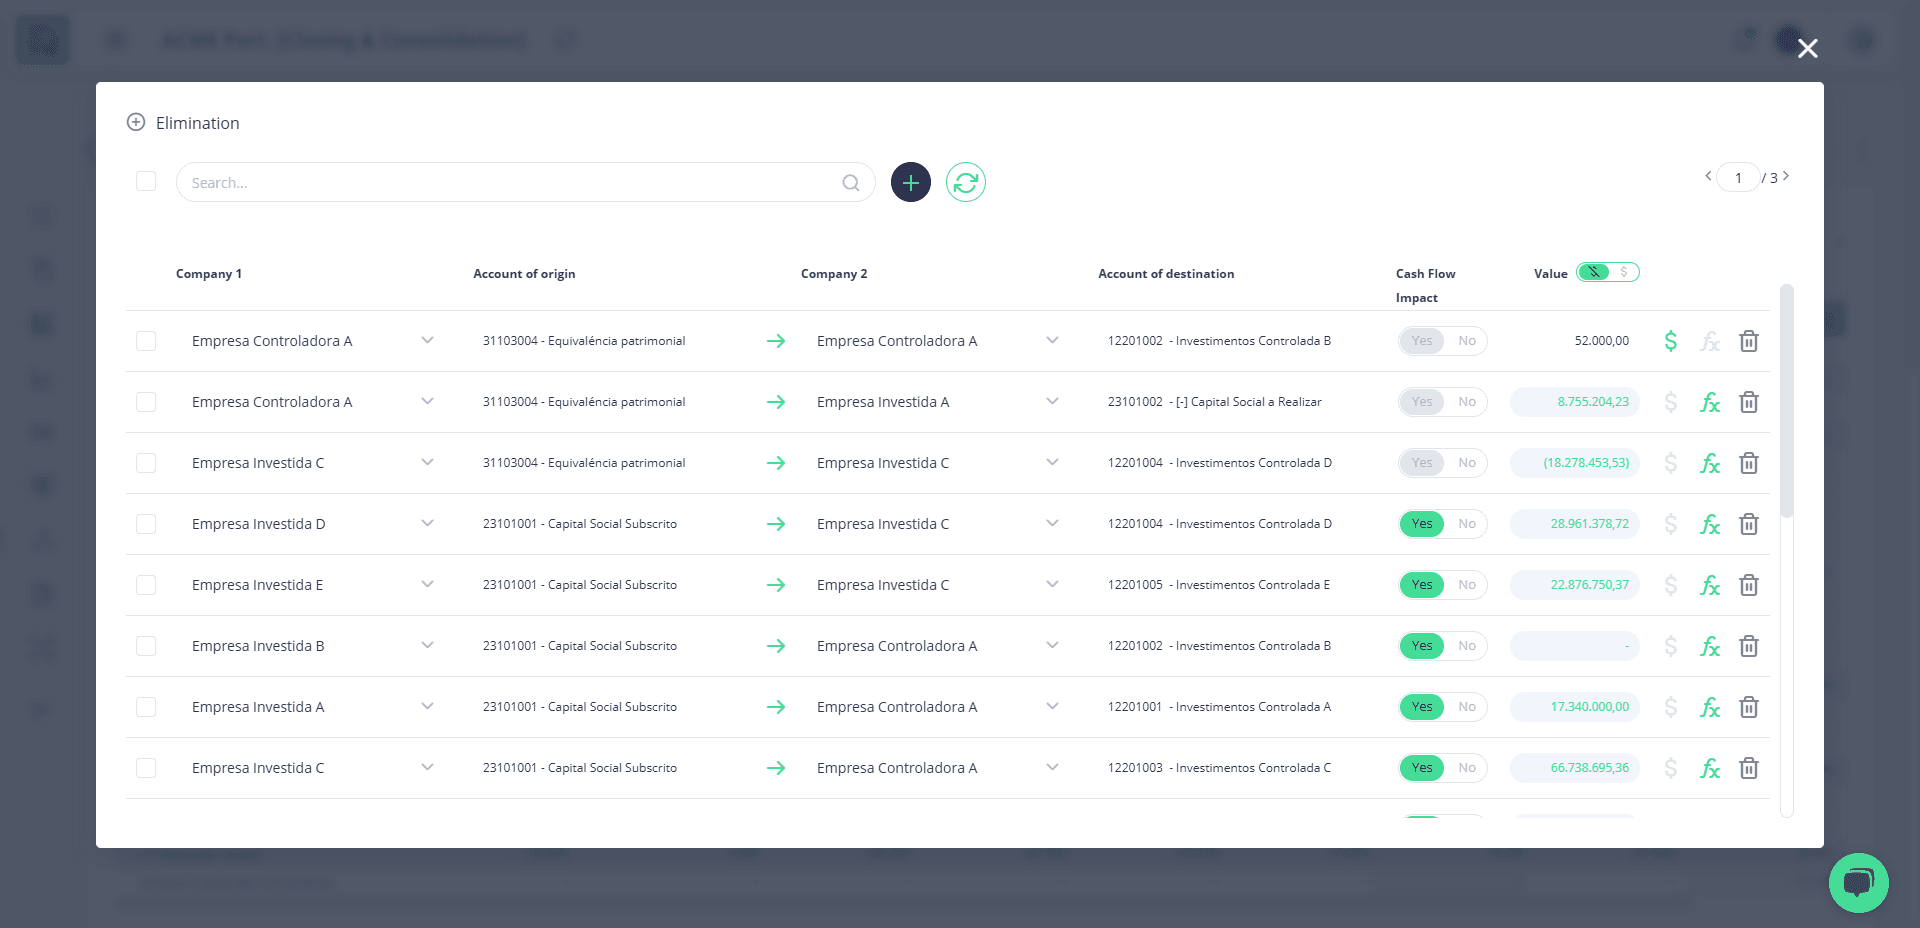This screenshot has height=928, width=1920.
Task: Click dollar sign icon on first row
Action: pyautogui.click(x=1670, y=341)
